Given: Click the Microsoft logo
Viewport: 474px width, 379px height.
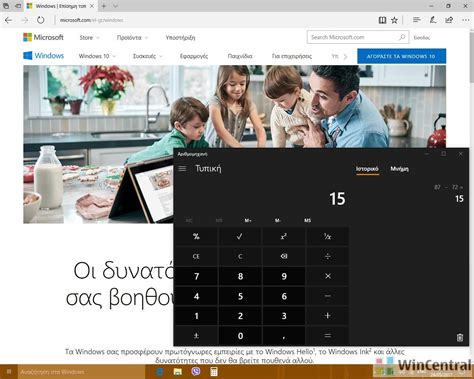Looking at the screenshot, I should (x=43, y=37).
